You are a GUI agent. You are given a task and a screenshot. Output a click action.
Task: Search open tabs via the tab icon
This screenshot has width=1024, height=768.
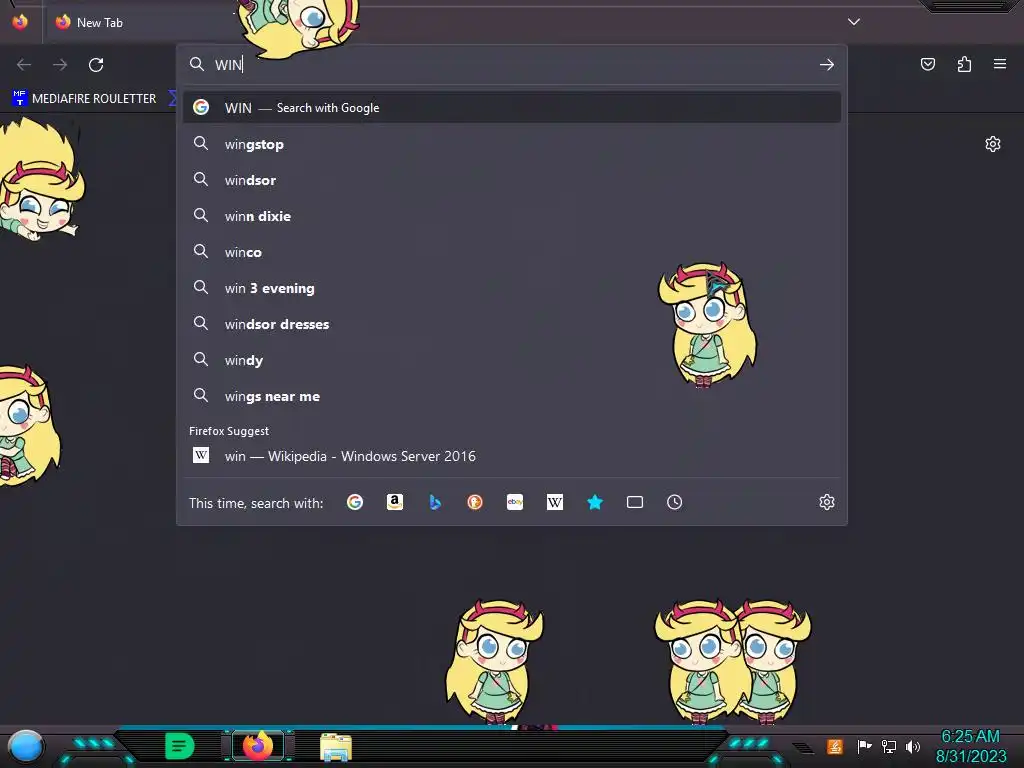(635, 502)
